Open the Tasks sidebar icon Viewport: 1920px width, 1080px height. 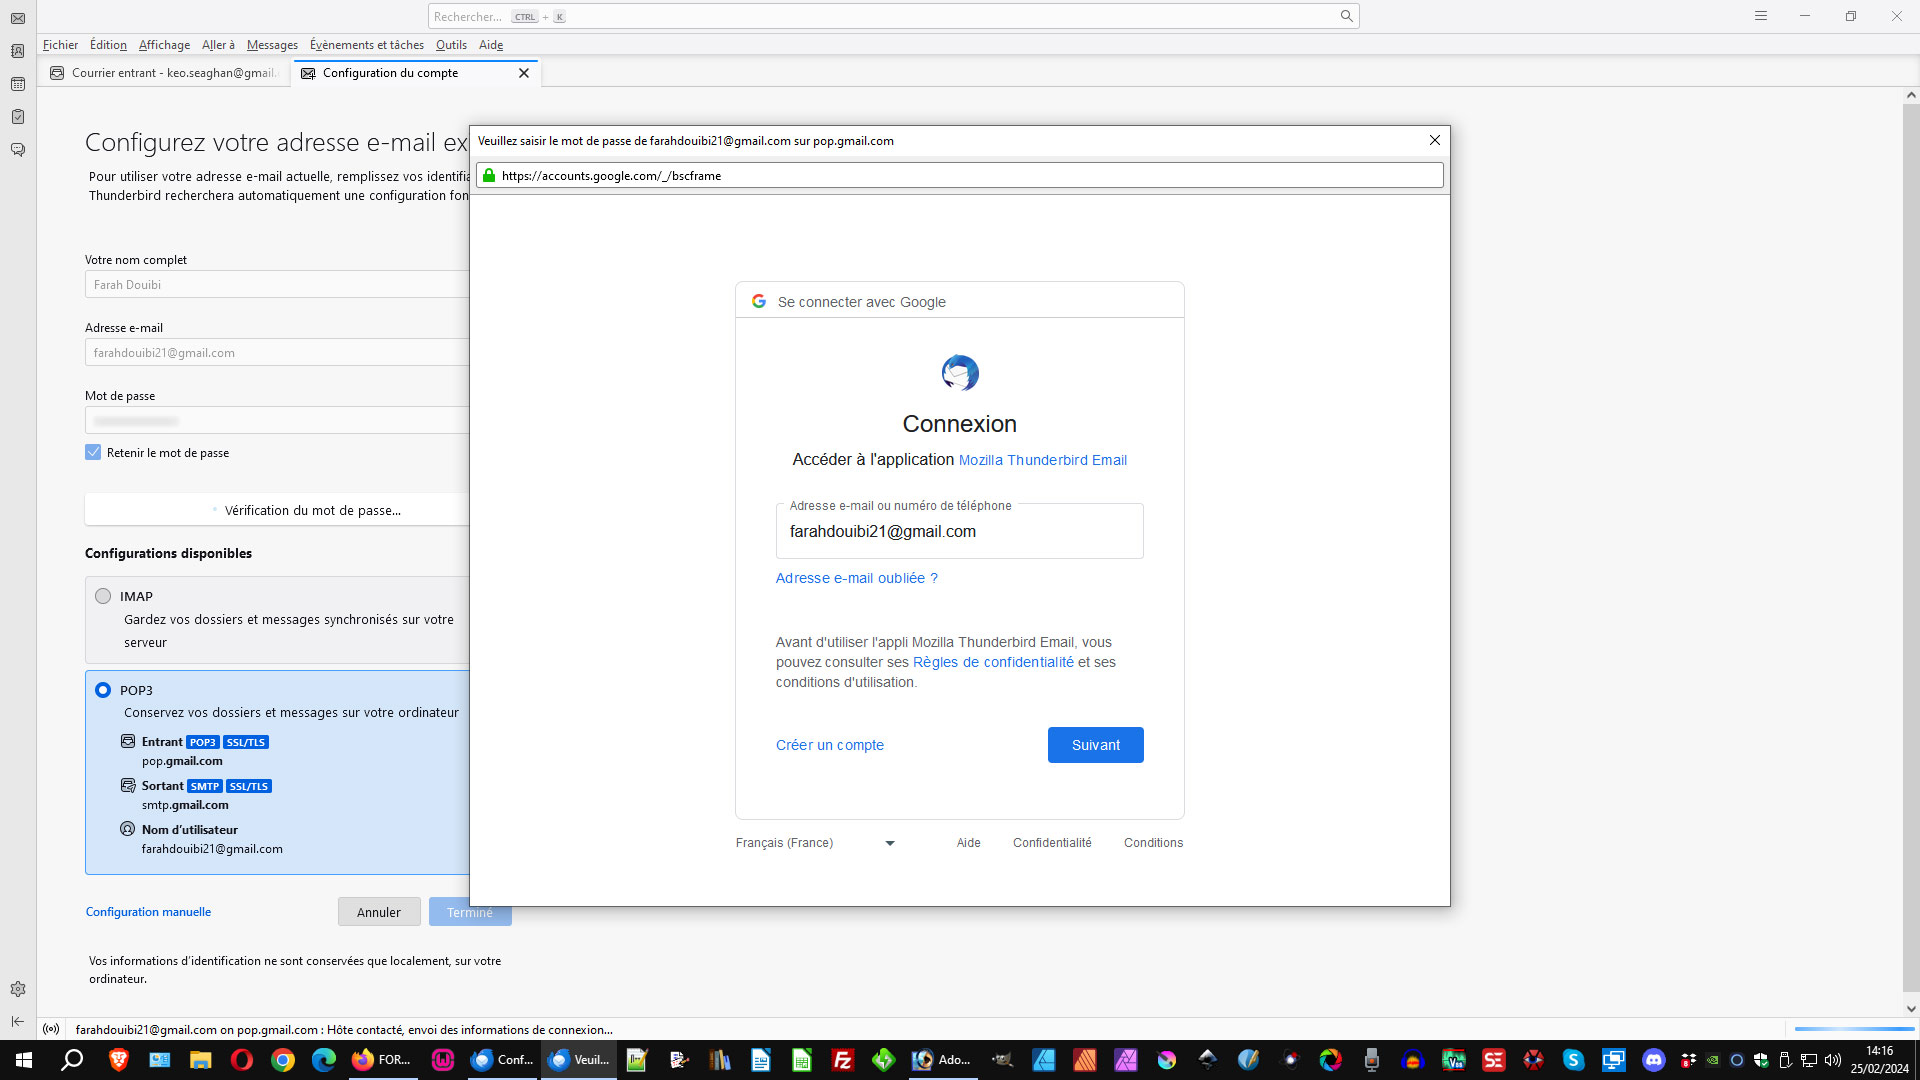(18, 117)
